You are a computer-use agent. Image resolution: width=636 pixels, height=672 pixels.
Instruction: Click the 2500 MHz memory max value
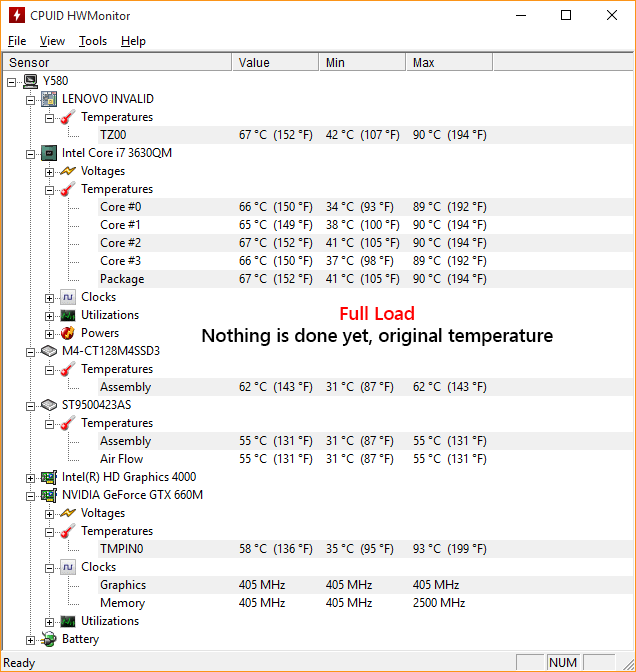click(439, 603)
